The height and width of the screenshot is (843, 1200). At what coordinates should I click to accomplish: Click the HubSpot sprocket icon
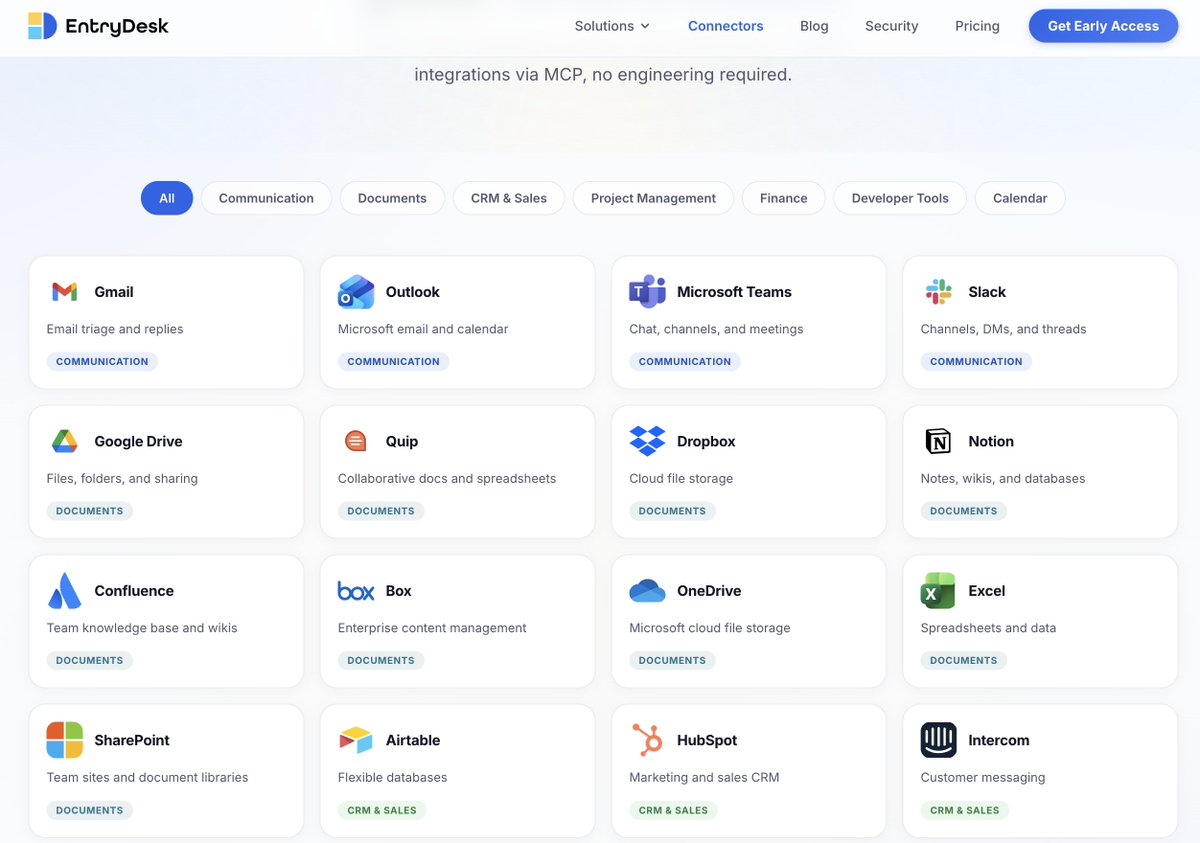[647, 740]
